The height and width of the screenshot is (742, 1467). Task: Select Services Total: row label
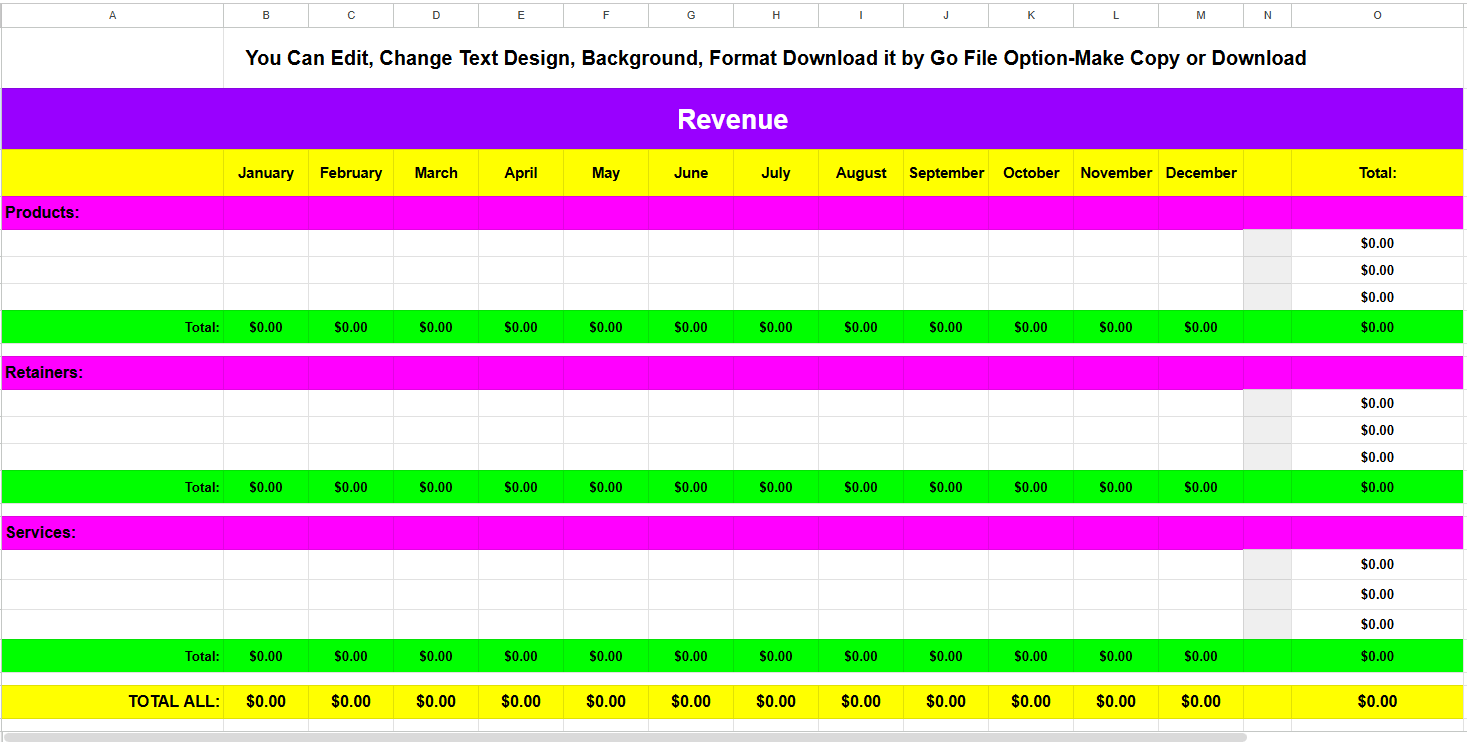click(x=202, y=656)
